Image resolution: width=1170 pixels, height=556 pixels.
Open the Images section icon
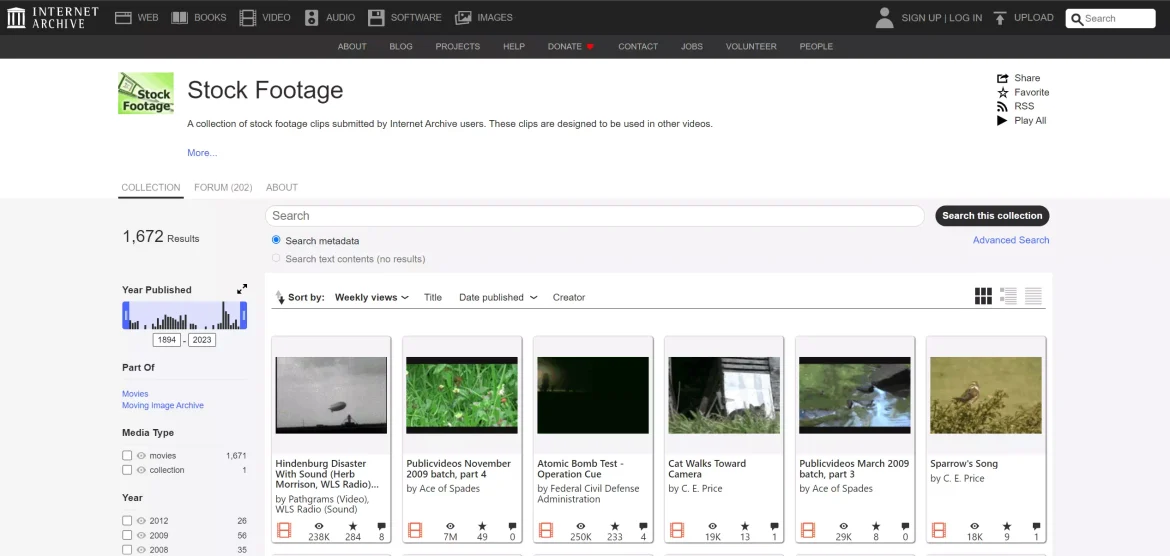tap(463, 17)
